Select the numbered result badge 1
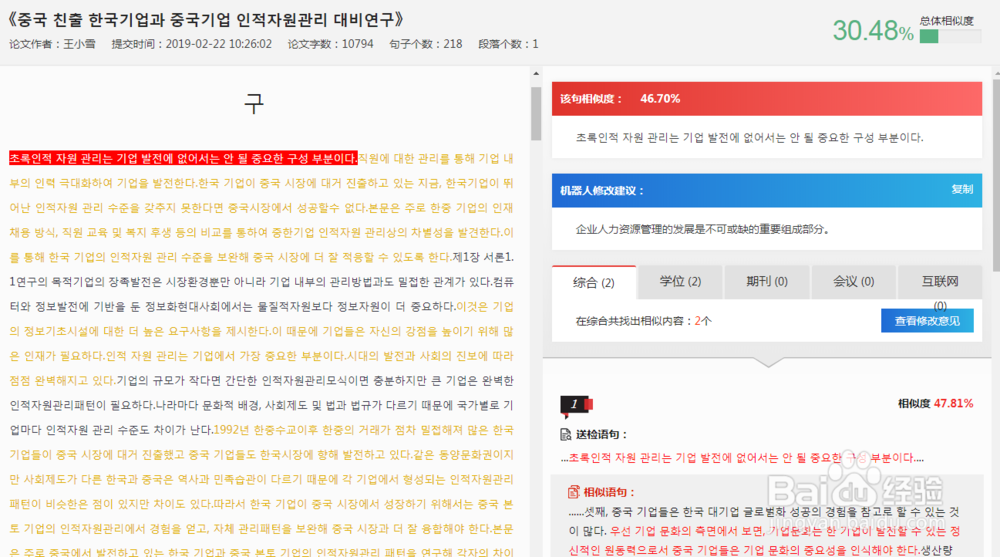This screenshot has height=557, width=1000. pos(576,405)
